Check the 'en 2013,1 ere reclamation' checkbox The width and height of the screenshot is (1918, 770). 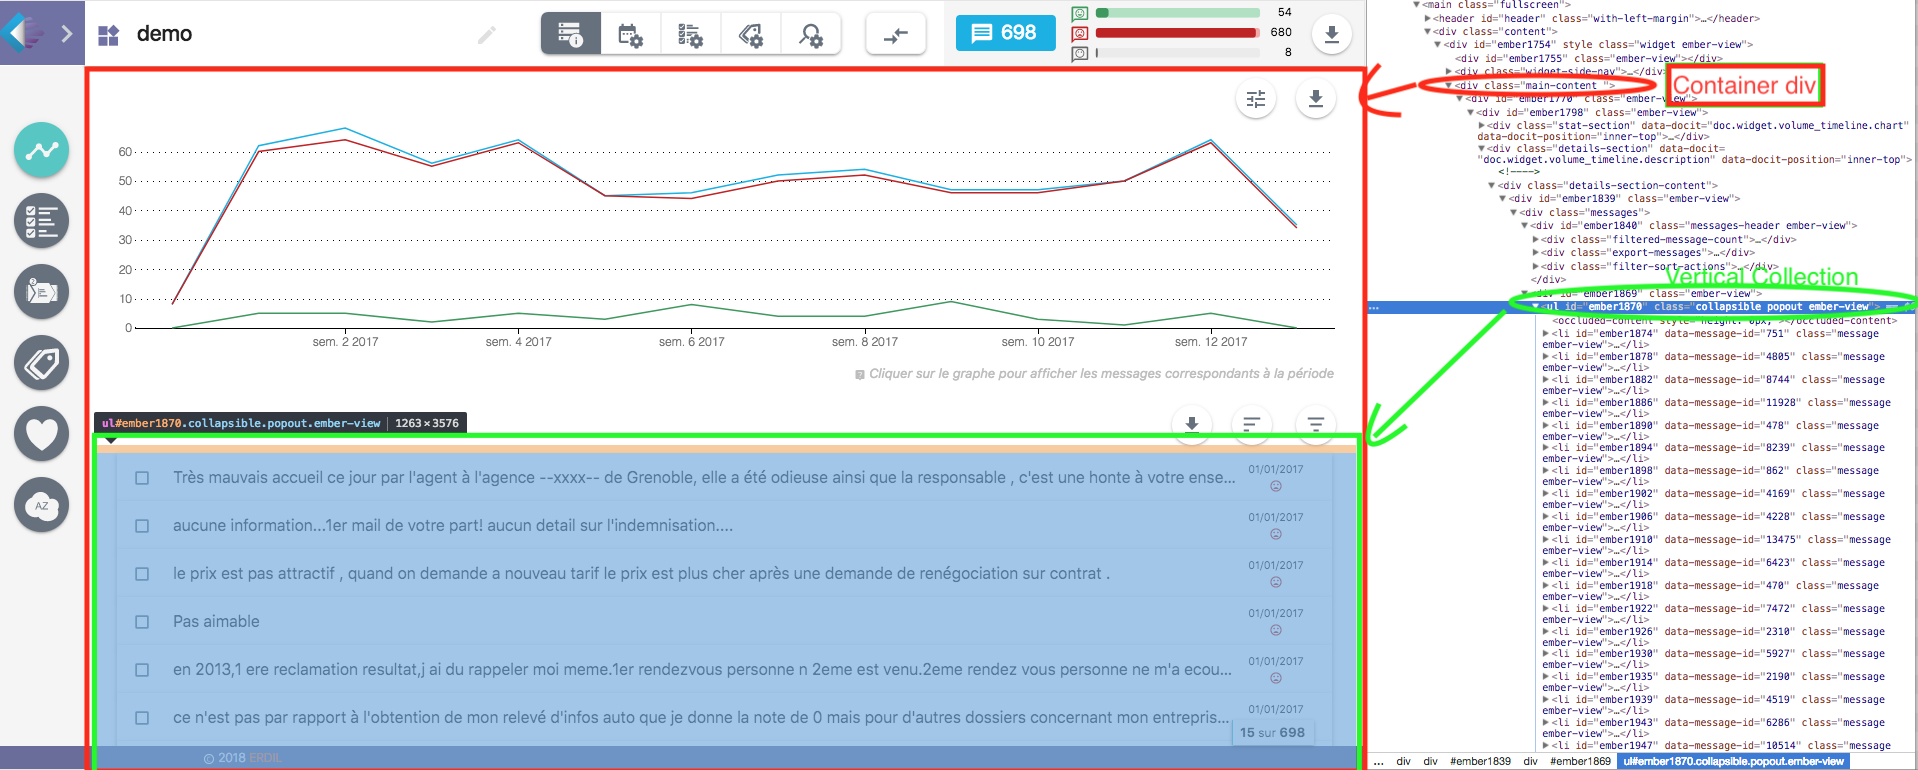[142, 670]
